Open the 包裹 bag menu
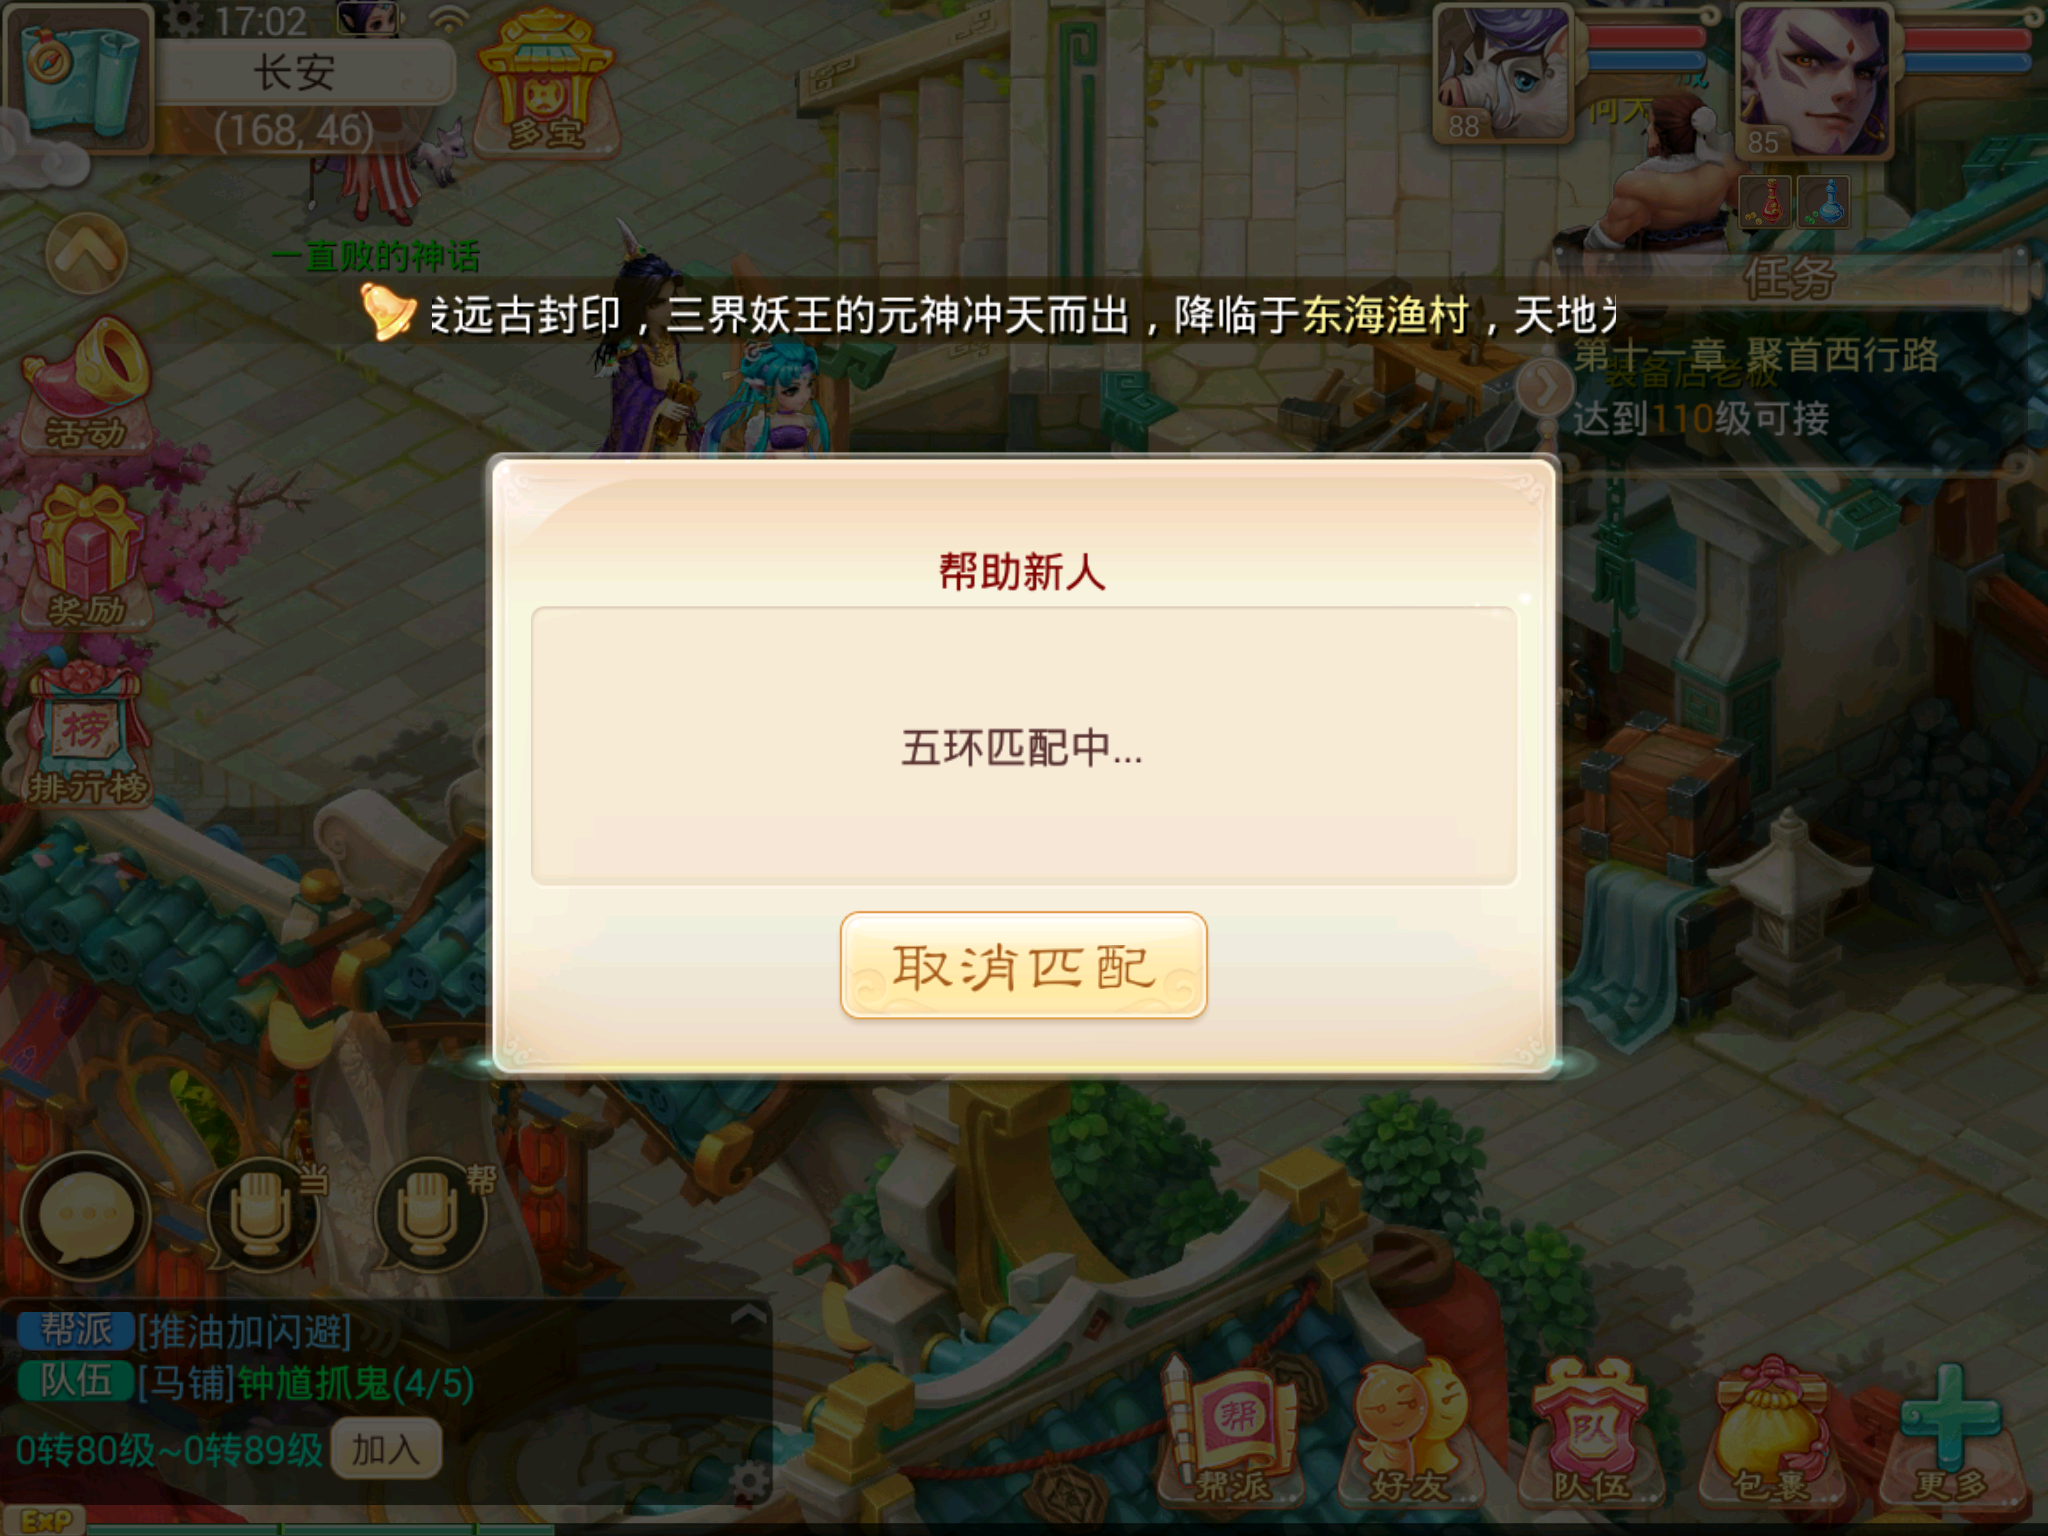The height and width of the screenshot is (1536, 2048). point(1771,1432)
